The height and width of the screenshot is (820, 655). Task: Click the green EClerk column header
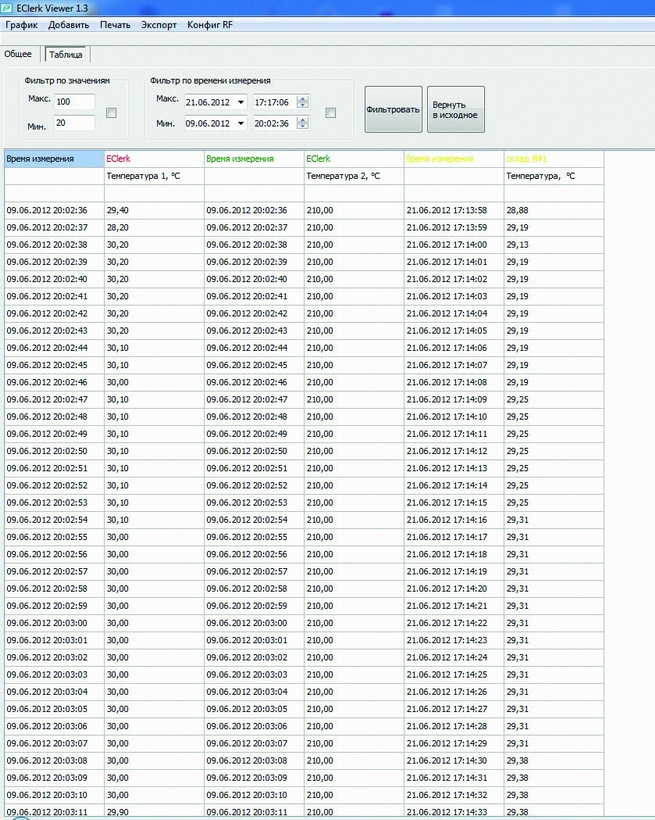[x=354, y=159]
